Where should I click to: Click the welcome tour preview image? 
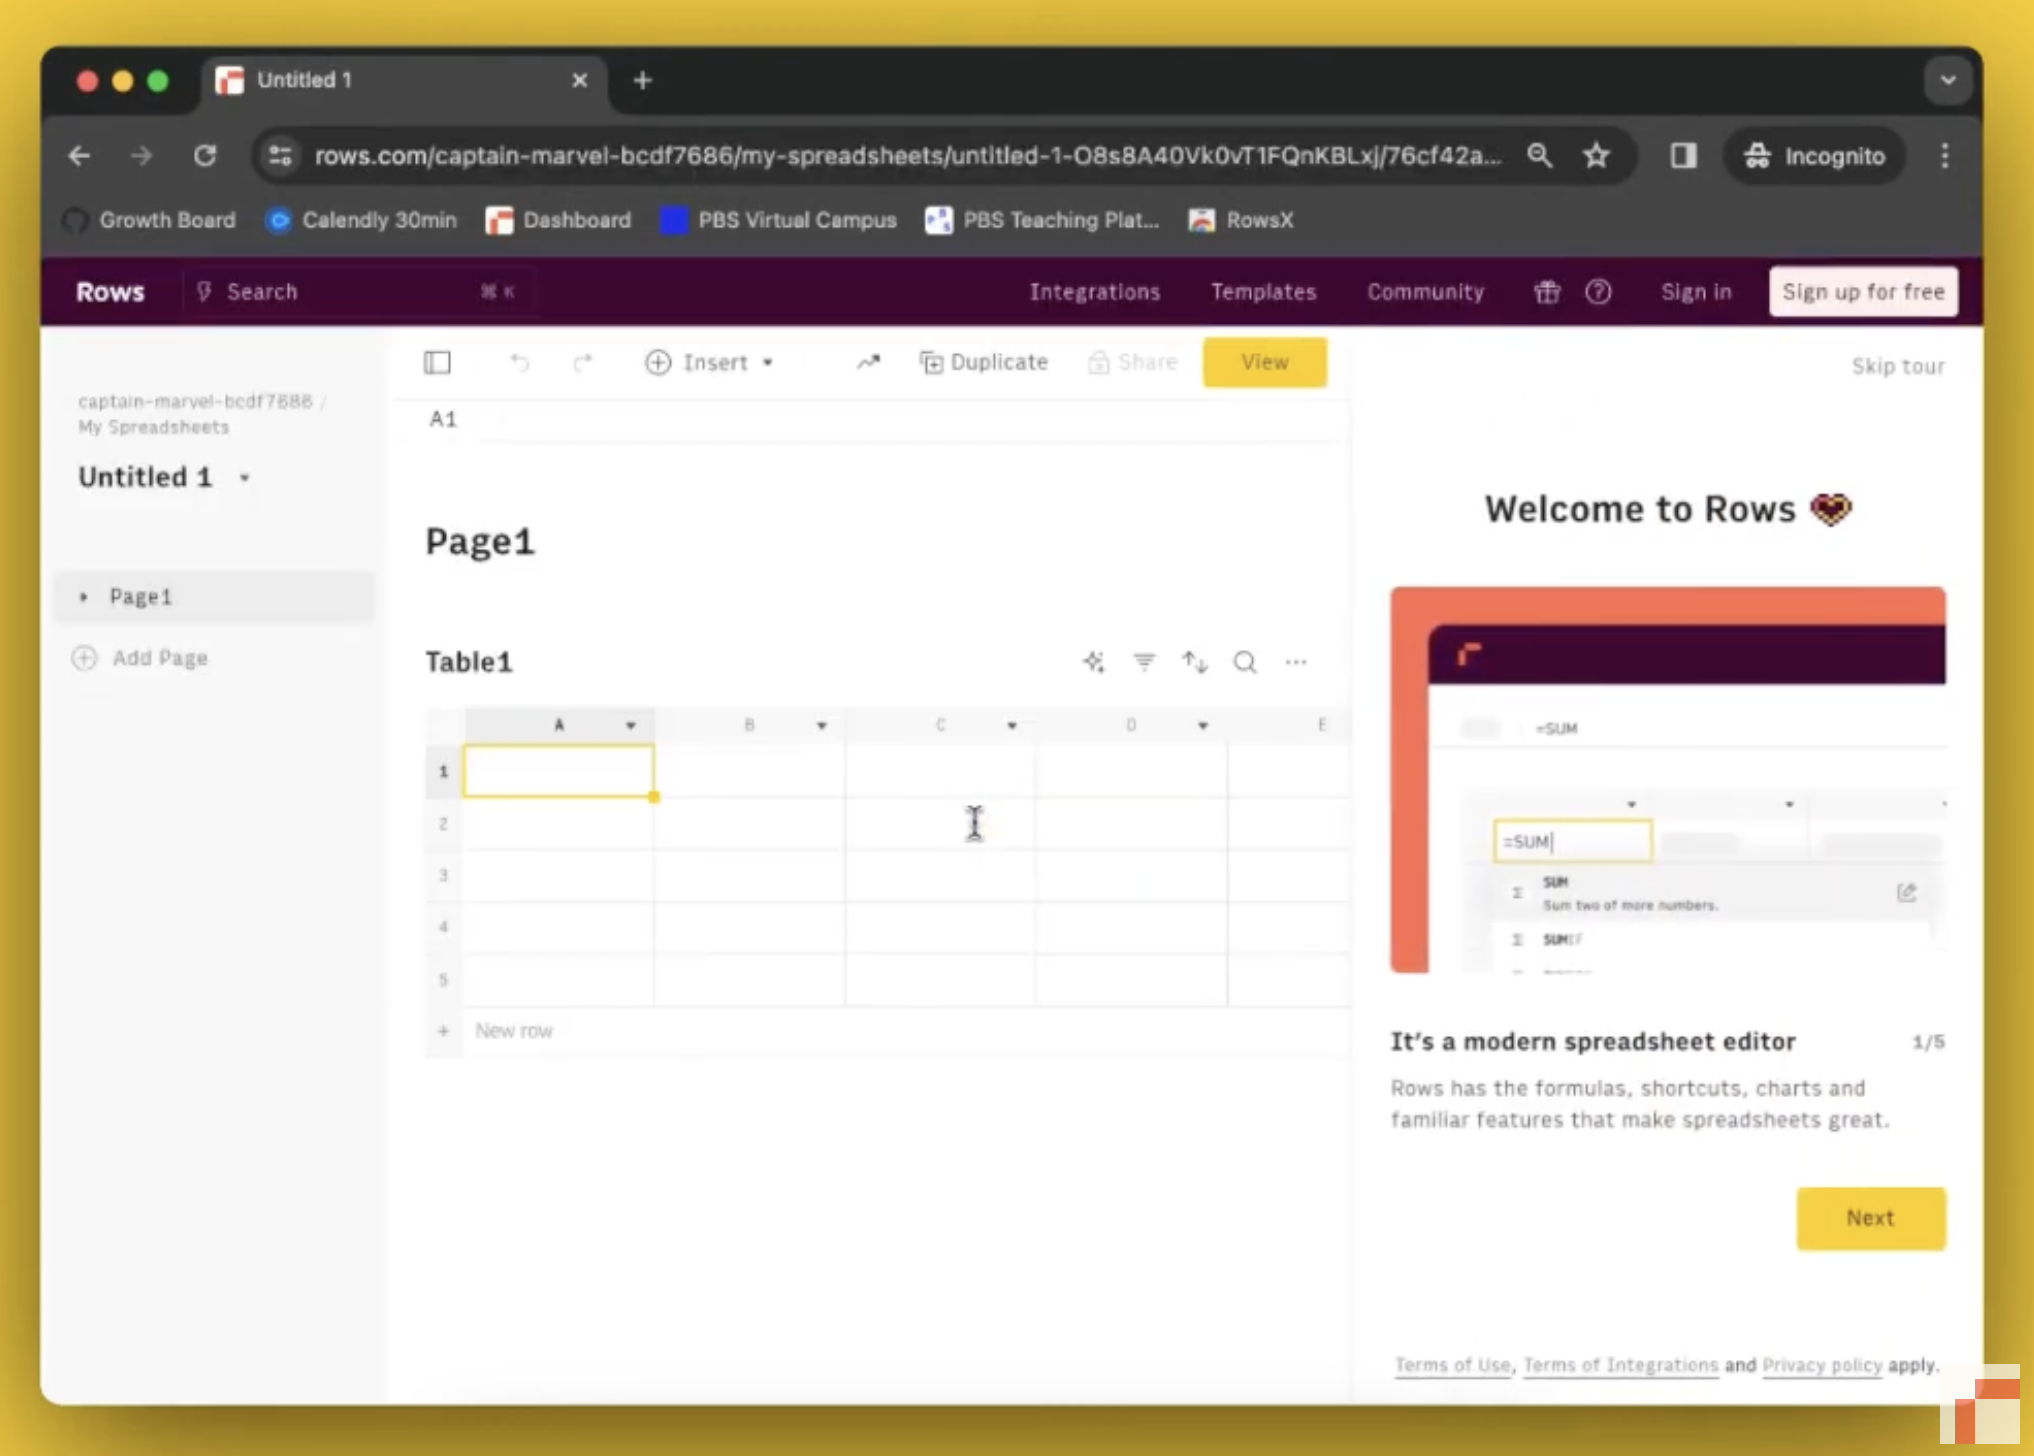(1668, 779)
